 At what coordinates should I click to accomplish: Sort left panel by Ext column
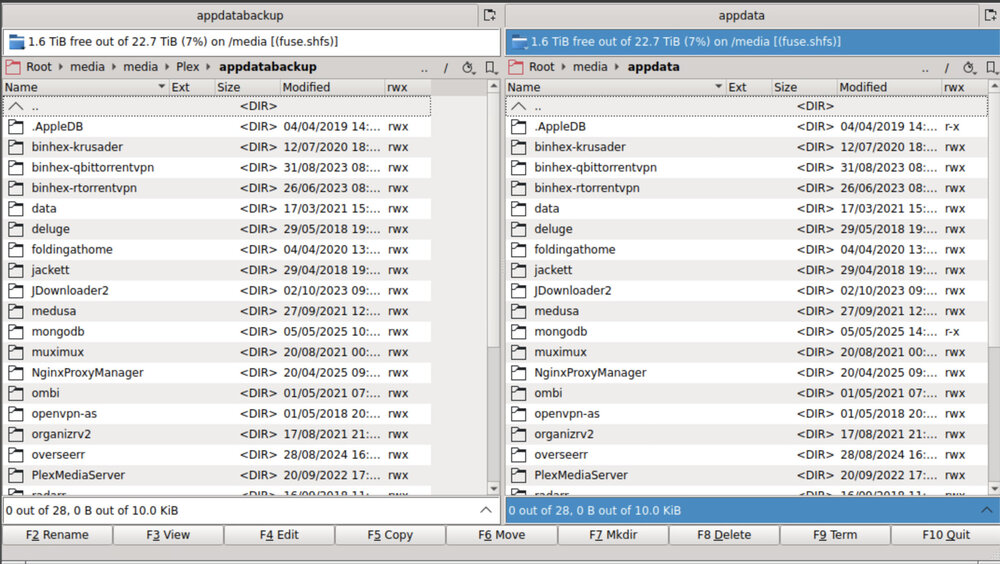pyautogui.click(x=190, y=87)
